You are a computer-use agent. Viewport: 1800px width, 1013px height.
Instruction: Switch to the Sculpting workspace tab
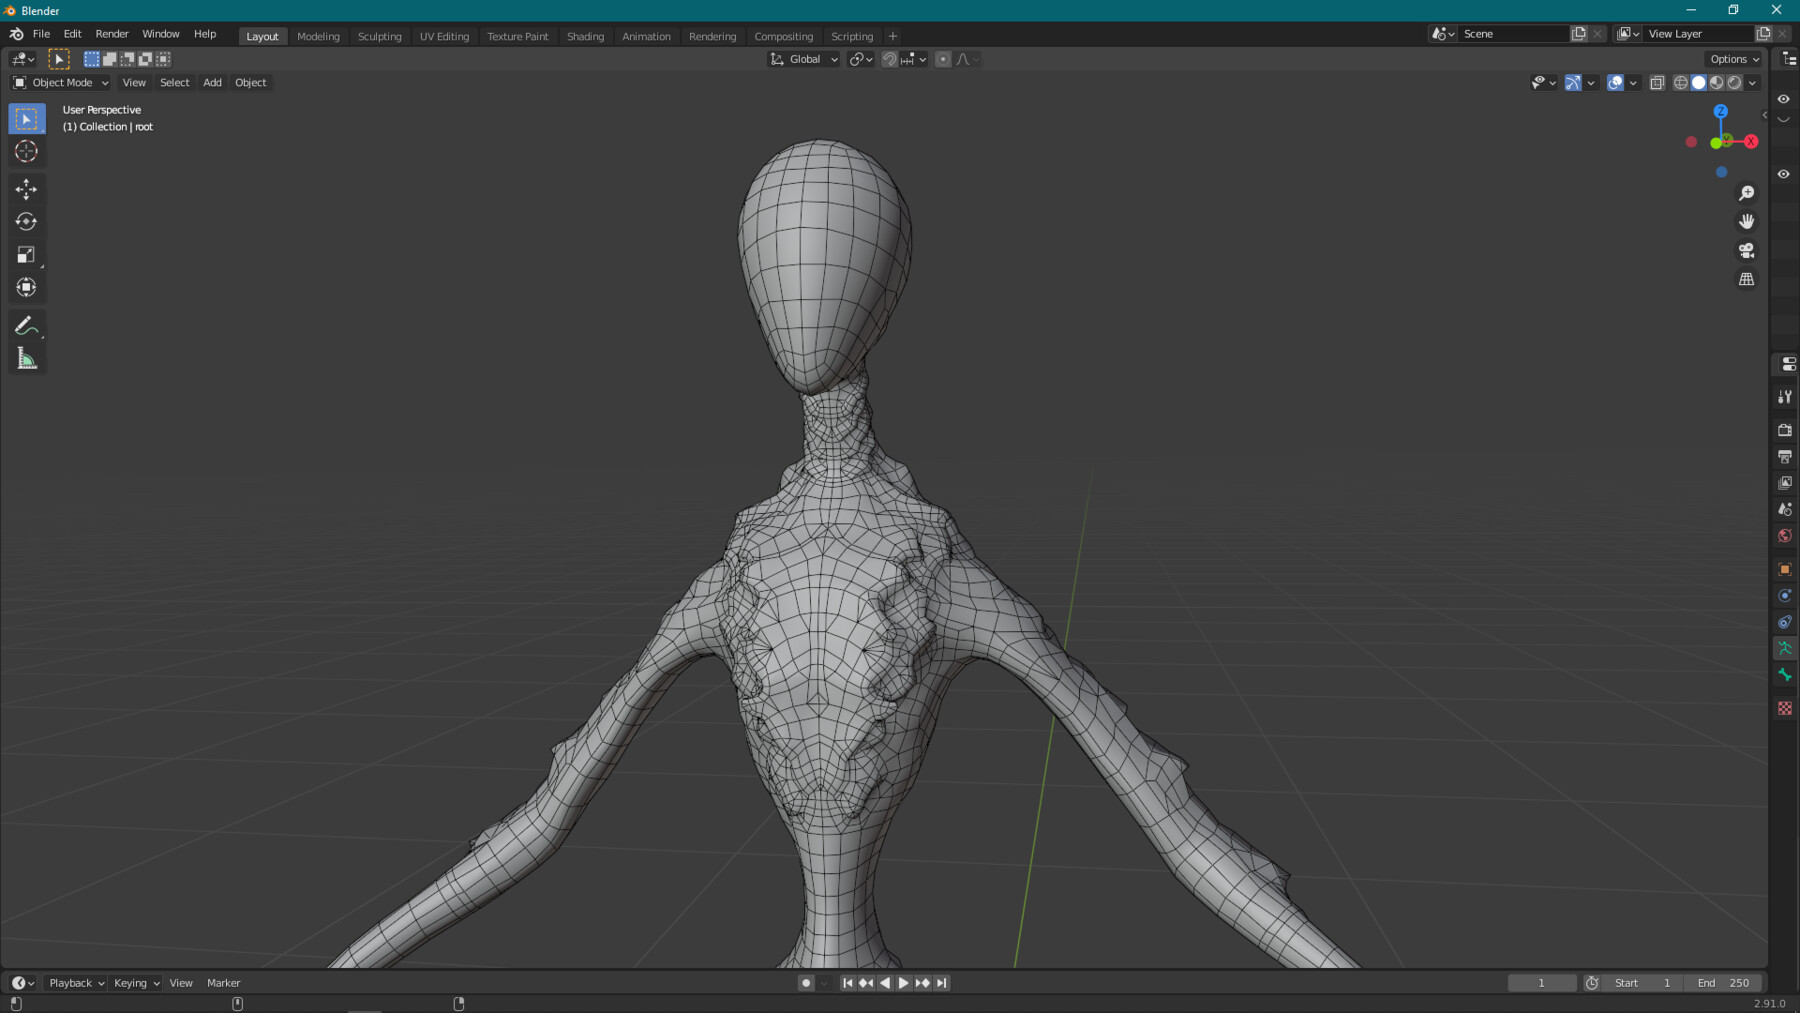tap(380, 36)
